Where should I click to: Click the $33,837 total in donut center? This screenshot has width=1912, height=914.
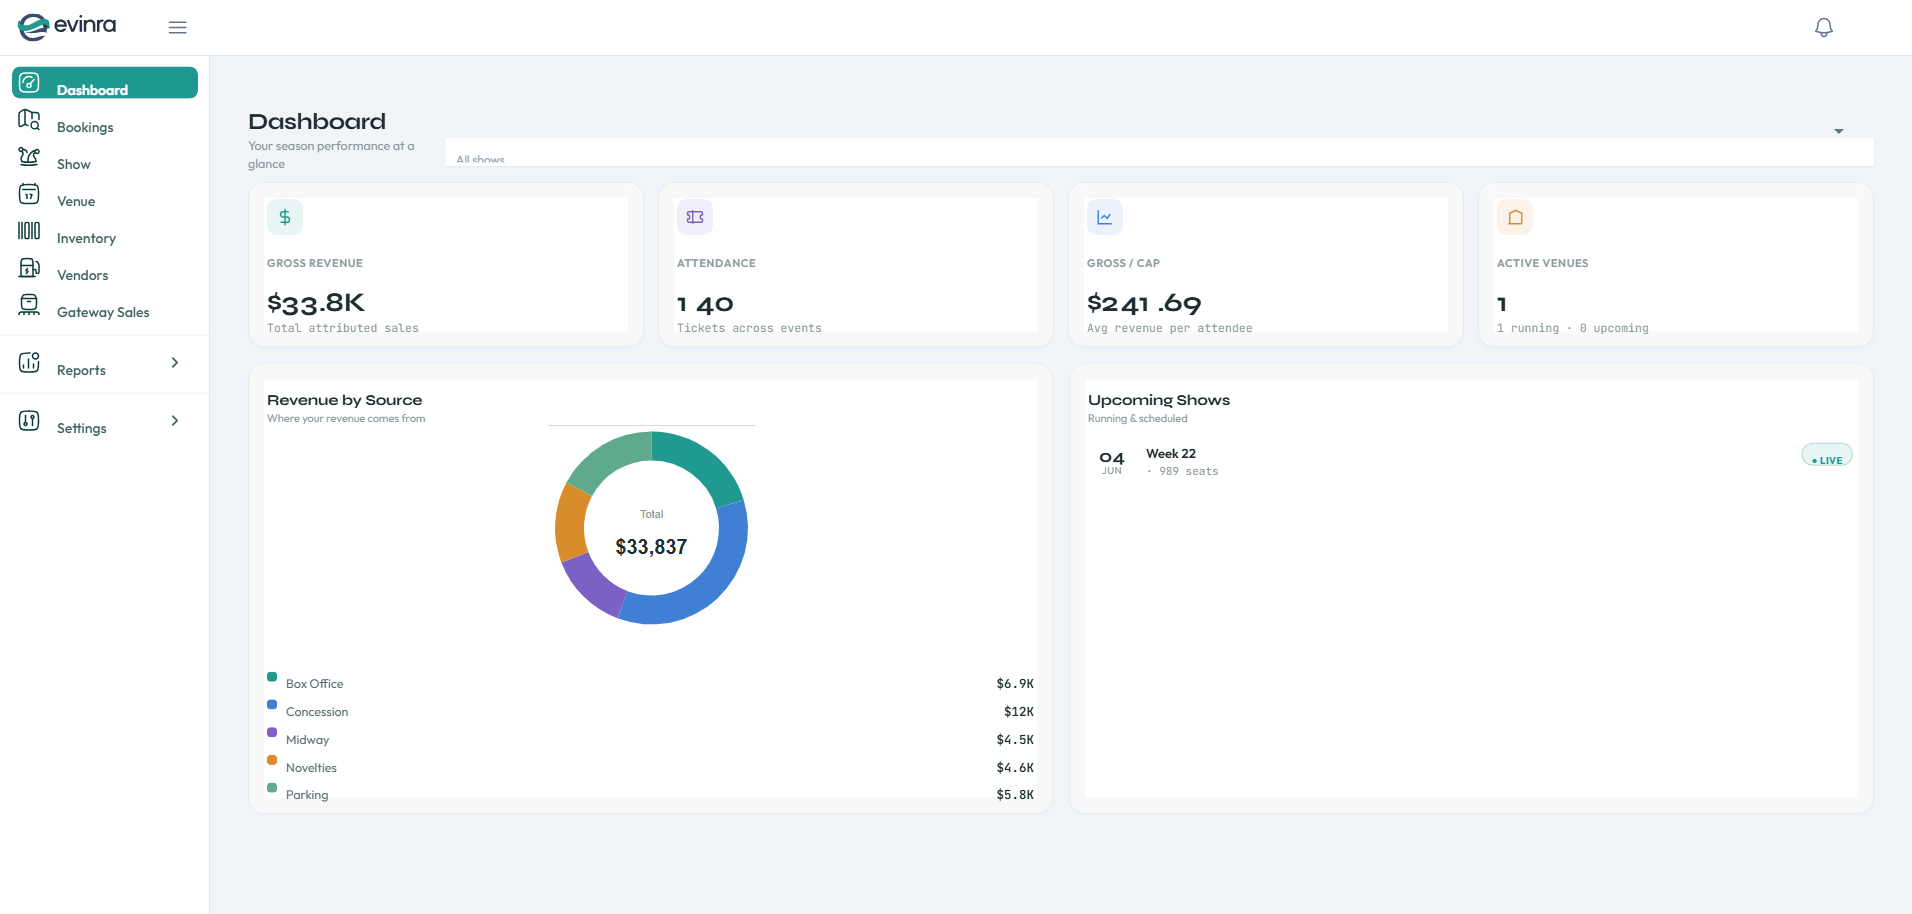[651, 547]
